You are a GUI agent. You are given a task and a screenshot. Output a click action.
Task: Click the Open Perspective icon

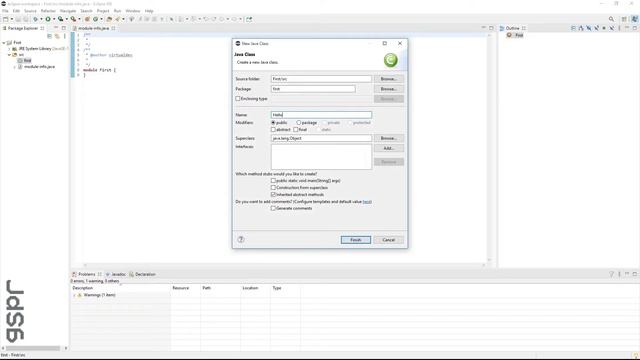[x=624, y=19]
